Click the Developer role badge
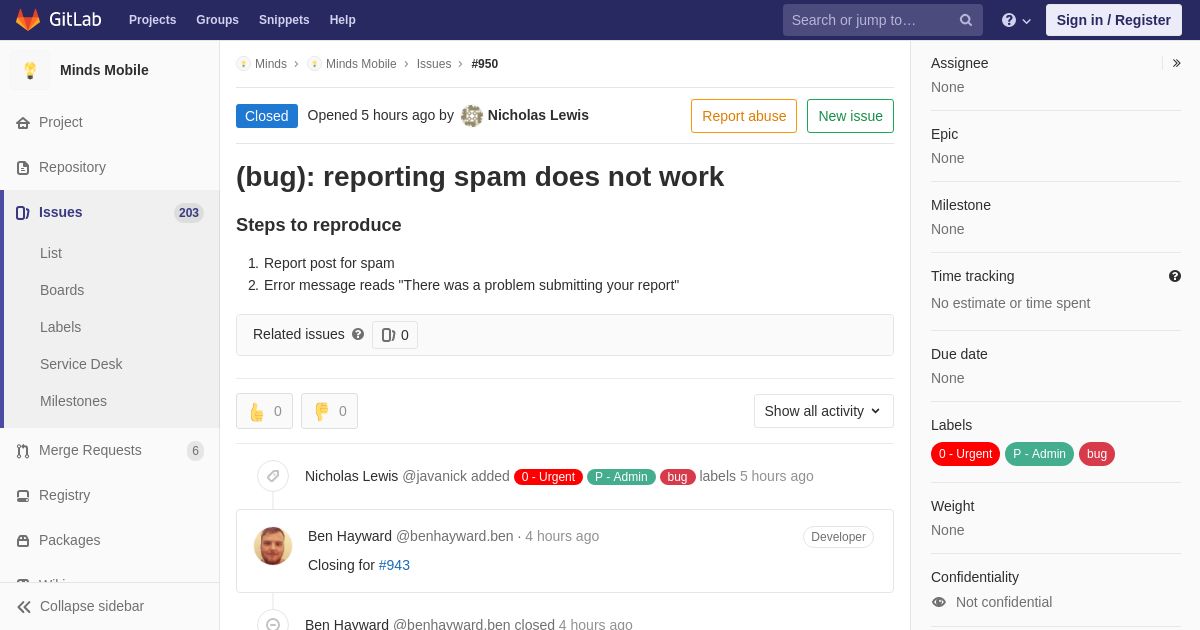 838,537
